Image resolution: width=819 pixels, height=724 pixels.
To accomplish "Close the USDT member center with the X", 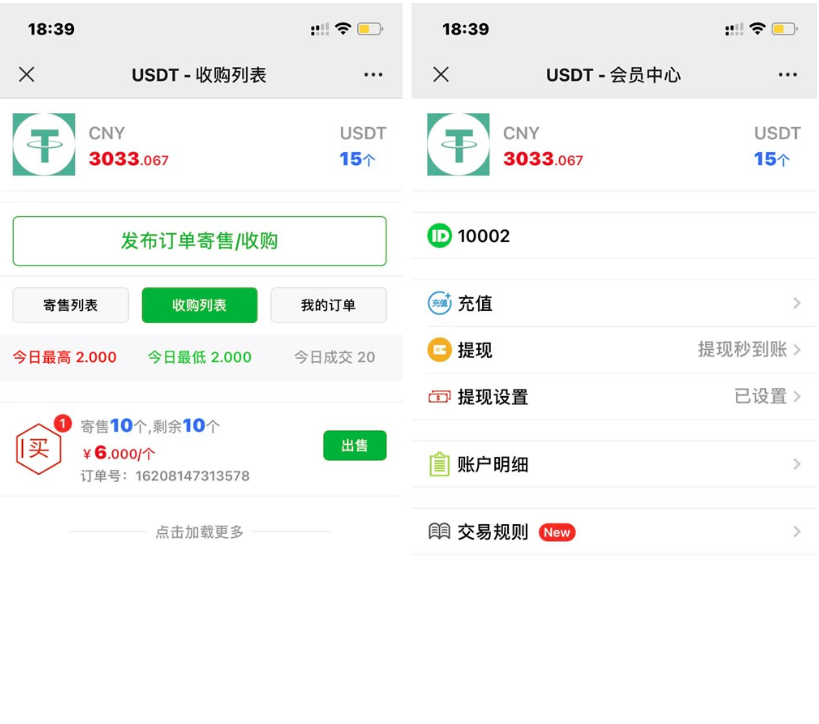I will 440,74.
